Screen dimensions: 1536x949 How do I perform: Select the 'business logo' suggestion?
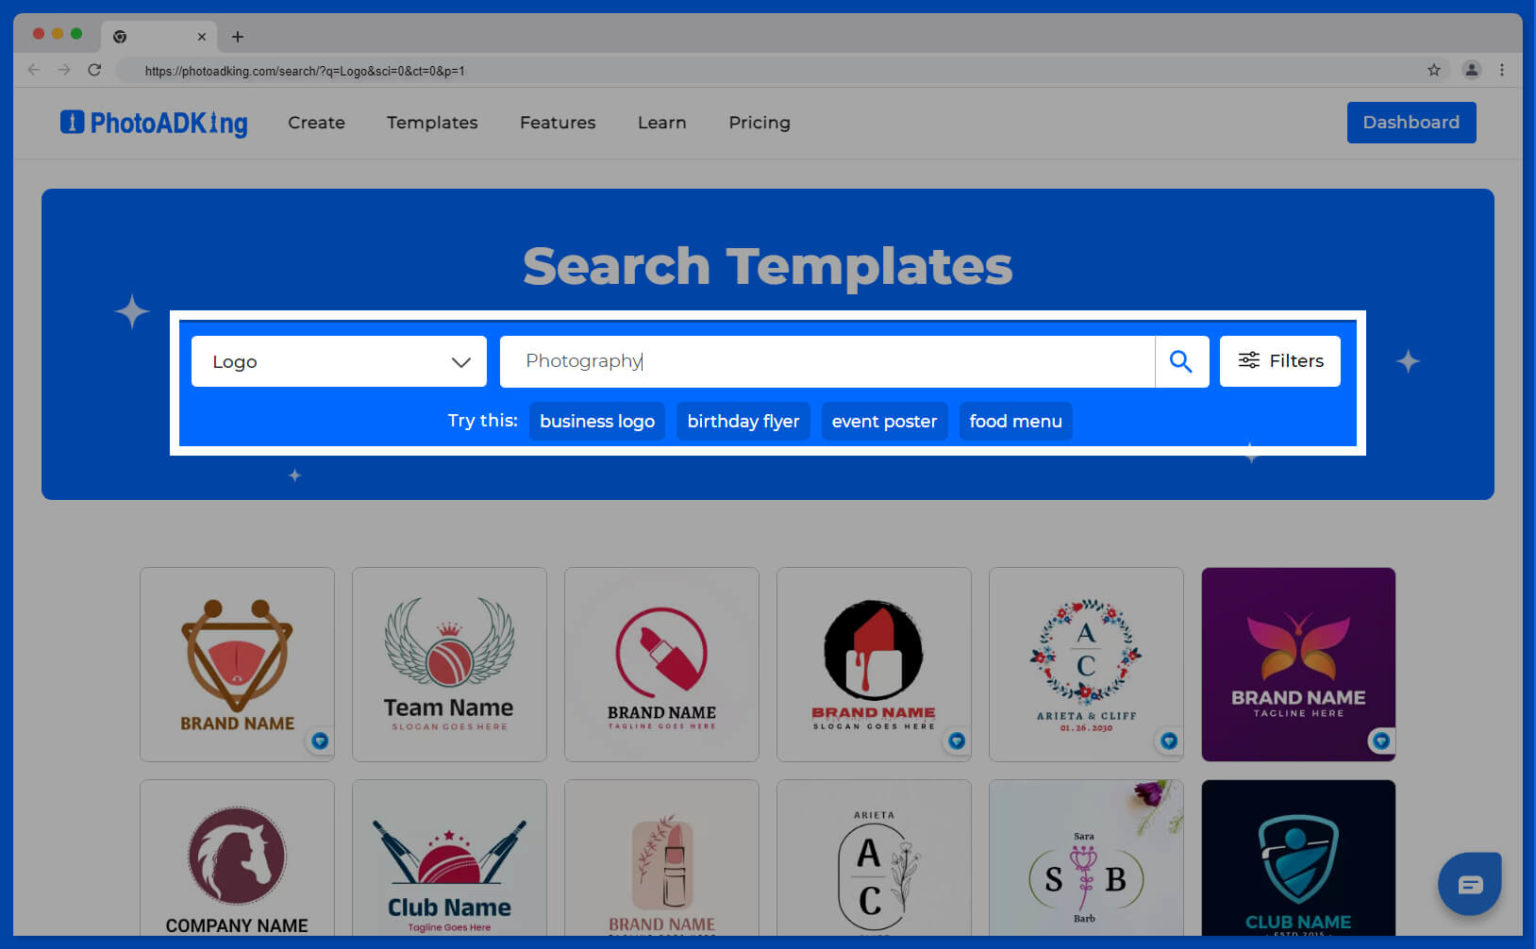click(597, 421)
